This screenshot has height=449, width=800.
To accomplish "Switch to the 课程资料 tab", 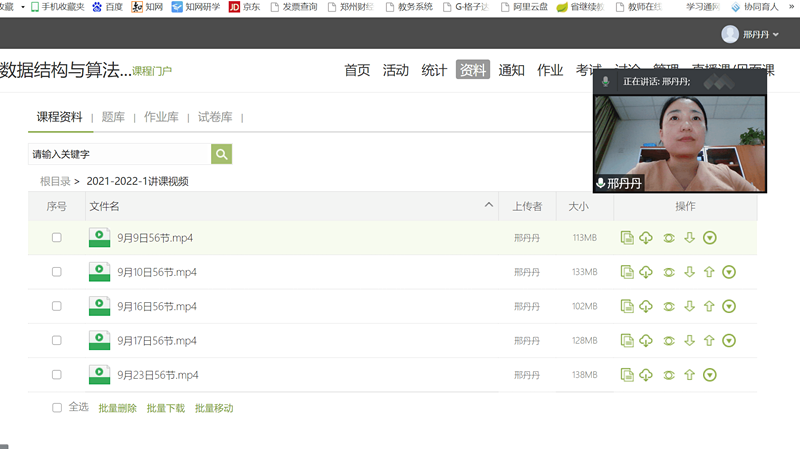I will tap(59, 117).
